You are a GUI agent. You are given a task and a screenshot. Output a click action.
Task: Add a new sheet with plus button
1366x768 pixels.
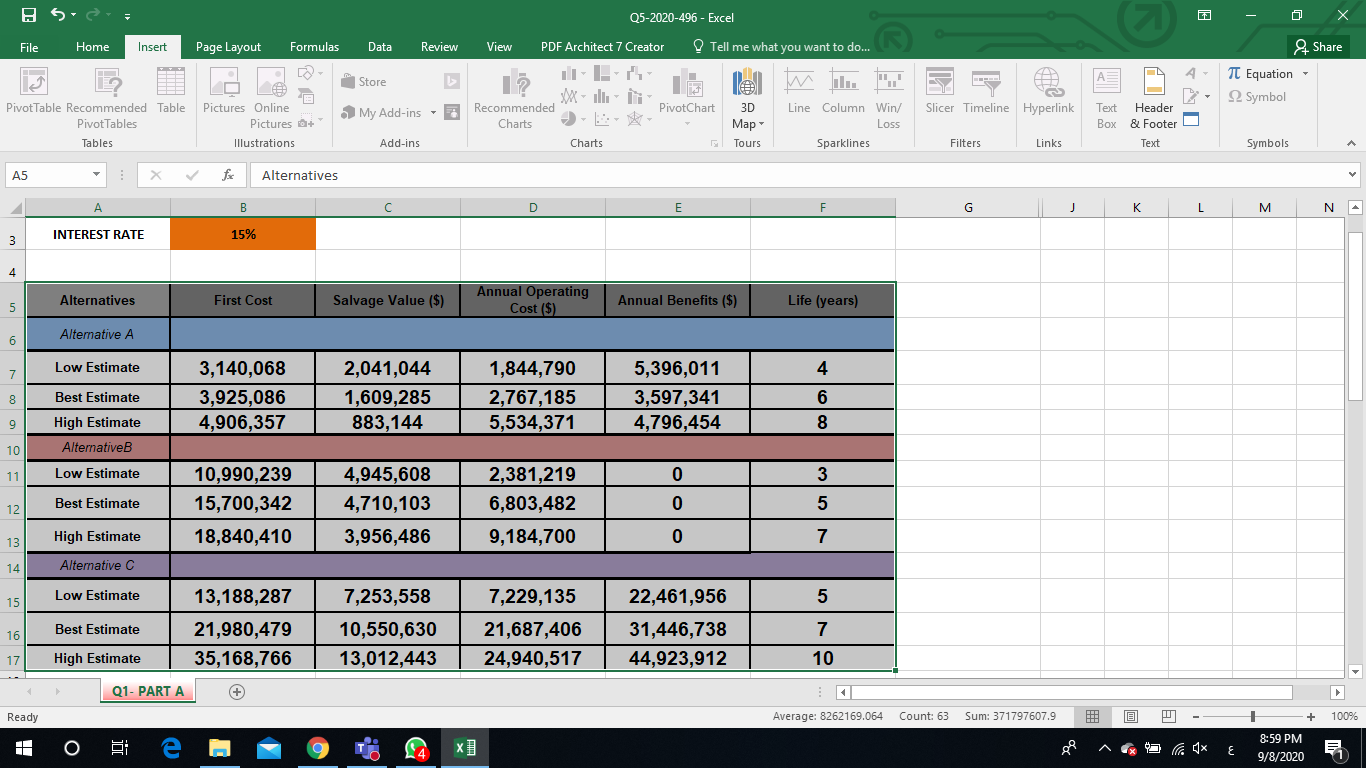point(237,691)
